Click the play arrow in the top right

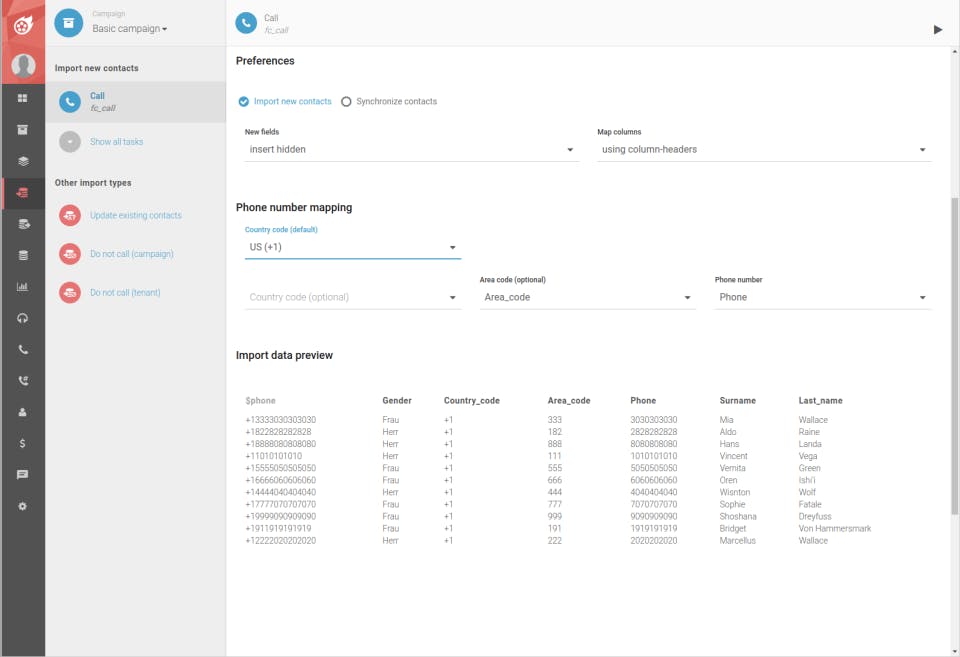coord(937,30)
